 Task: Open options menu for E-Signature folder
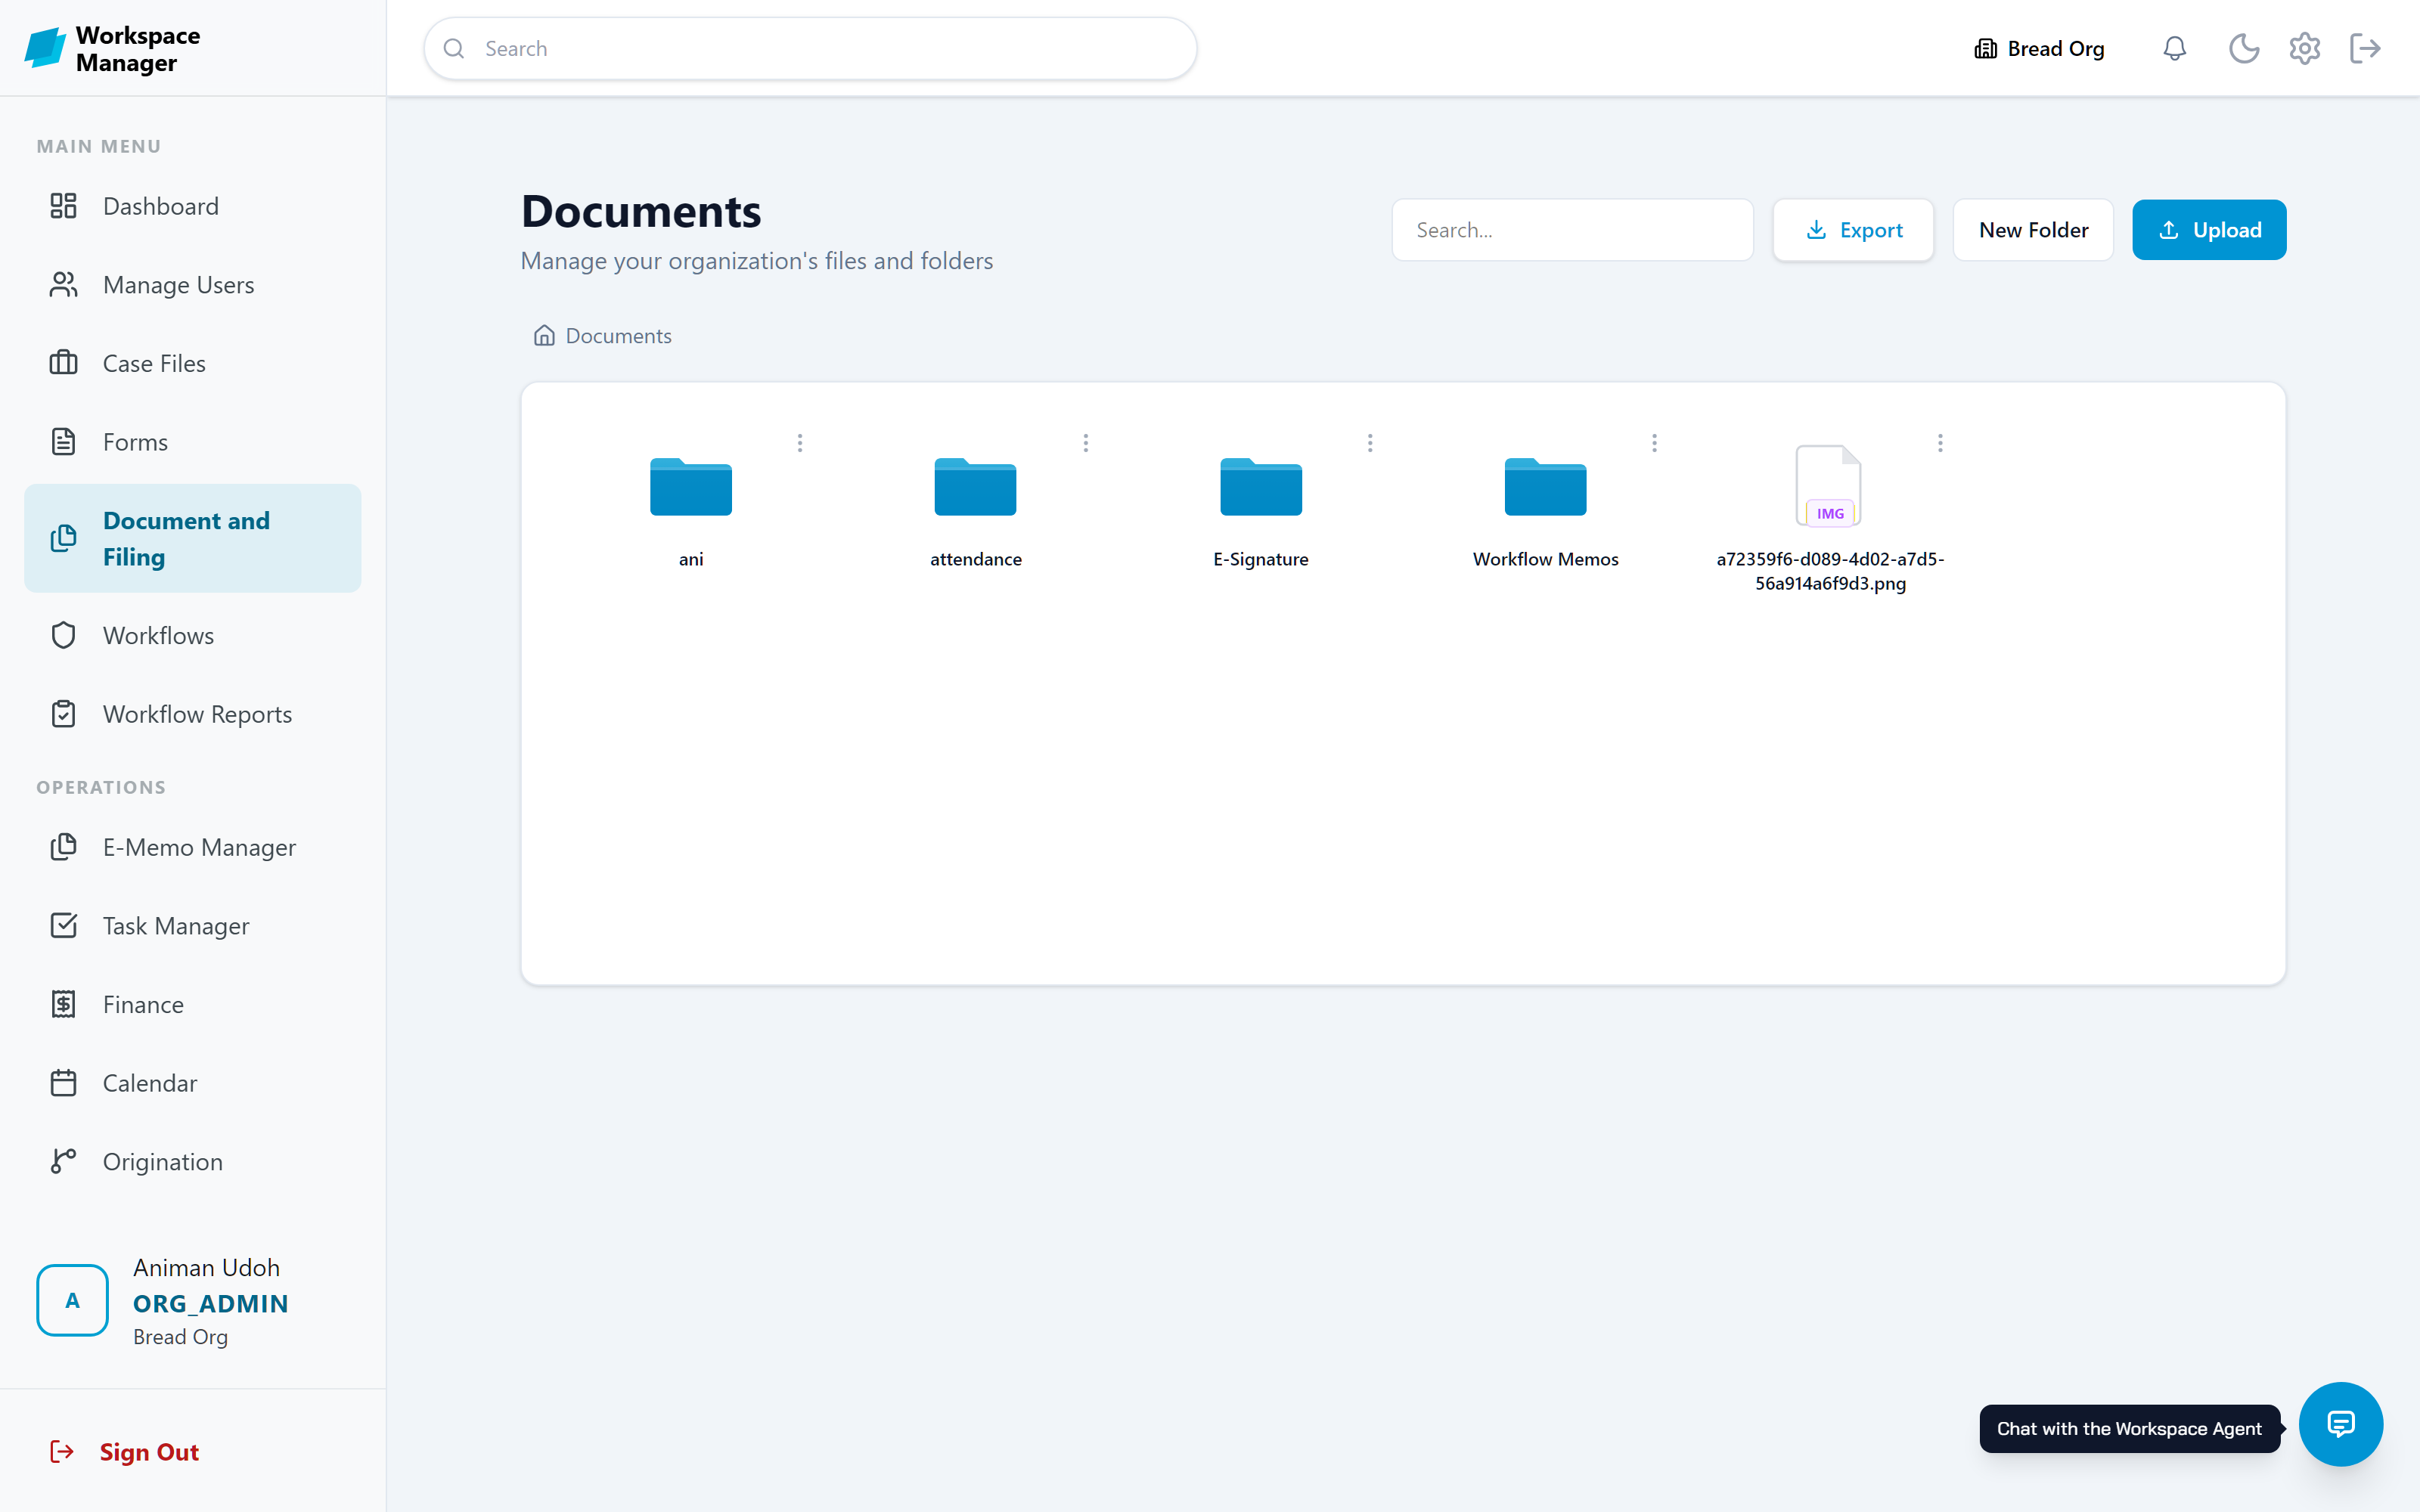(1370, 443)
